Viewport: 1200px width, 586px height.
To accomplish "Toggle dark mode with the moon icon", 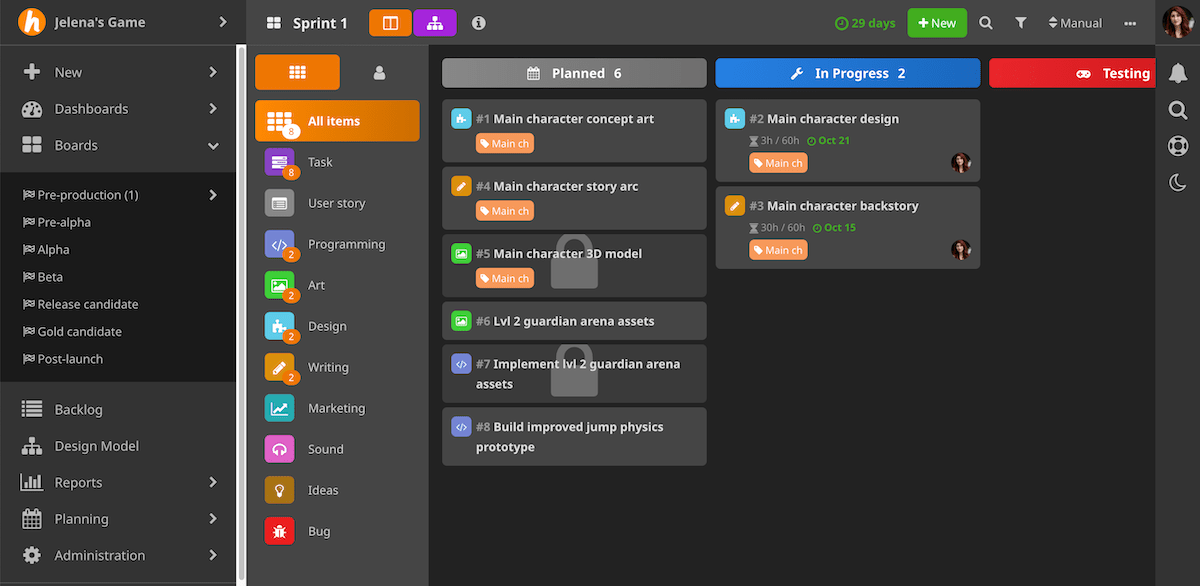I will click(1177, 182).
